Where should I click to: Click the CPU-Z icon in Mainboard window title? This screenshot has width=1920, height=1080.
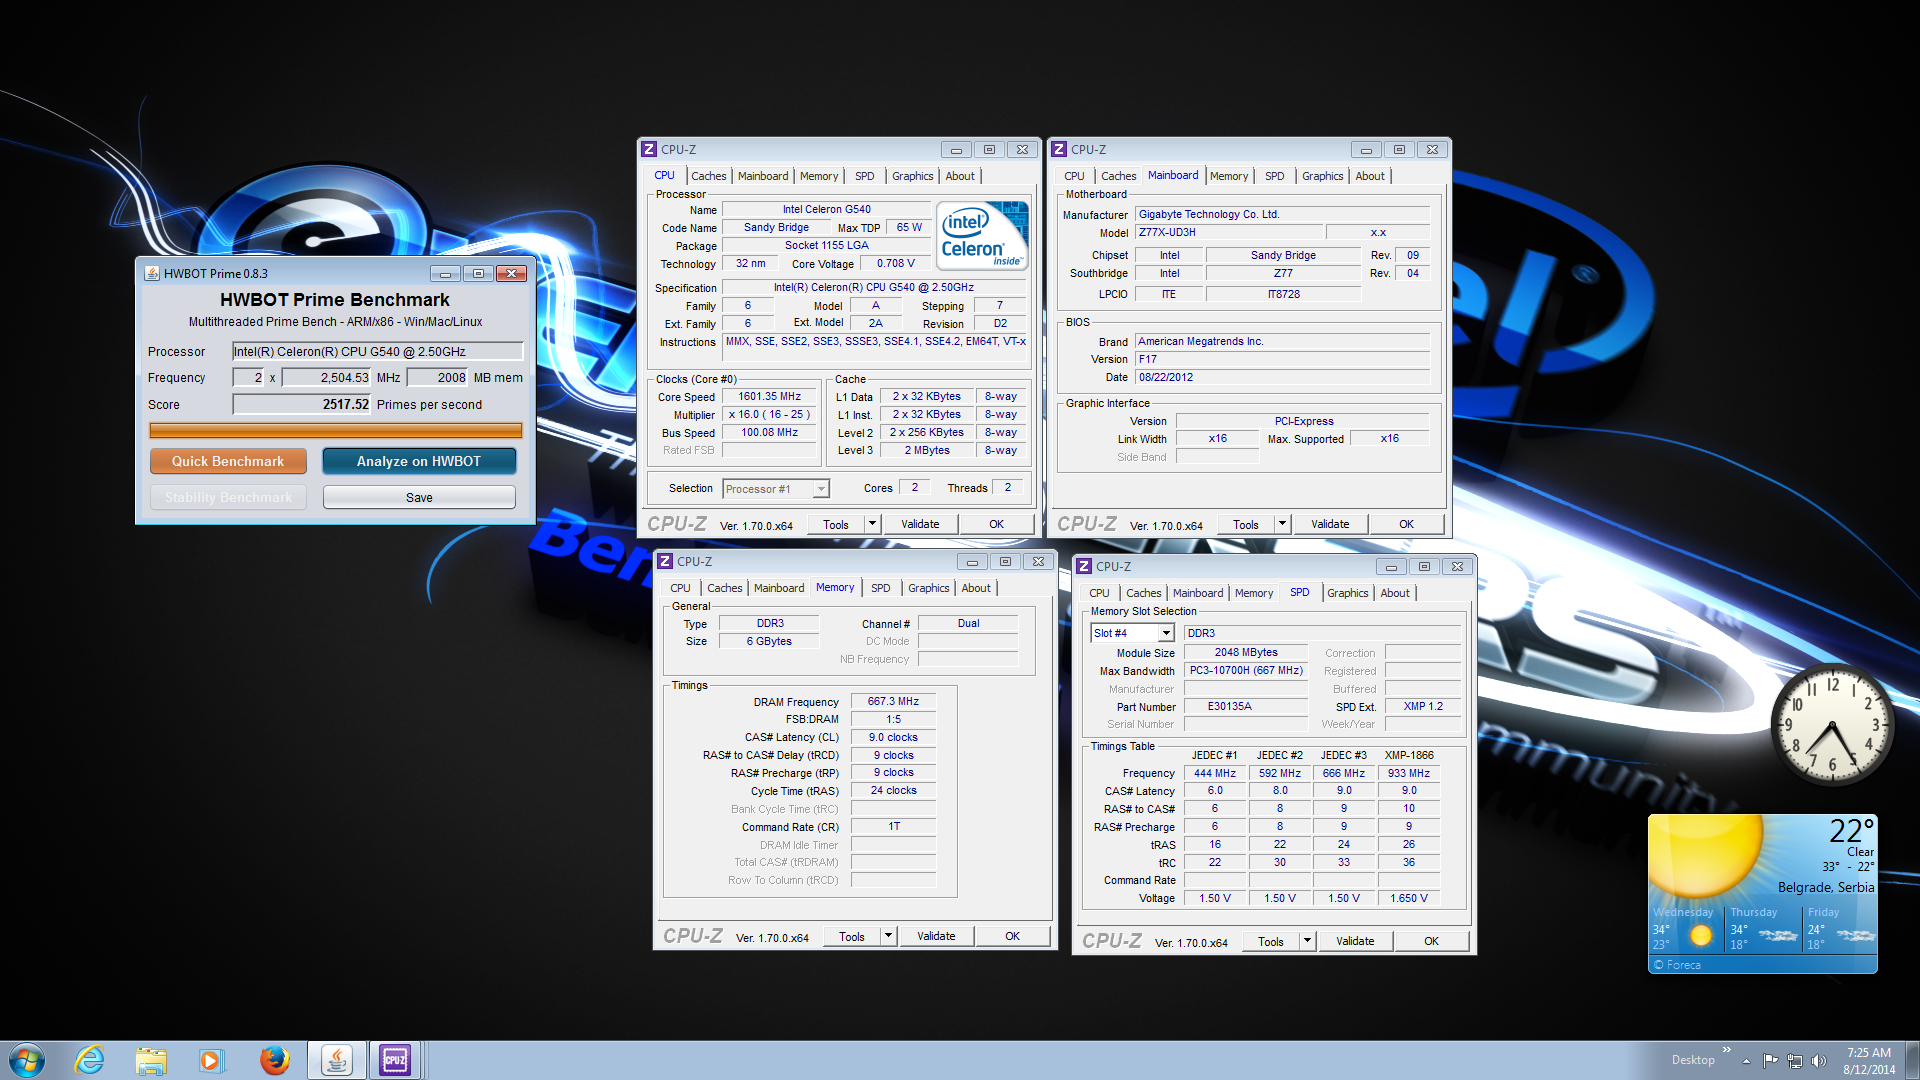[1059, 149]
